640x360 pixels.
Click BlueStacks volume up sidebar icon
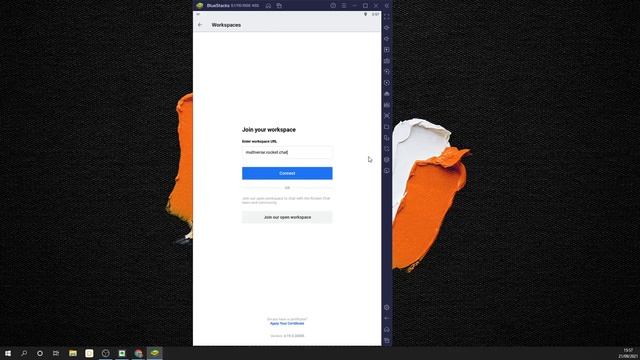(x=387, y=28)
